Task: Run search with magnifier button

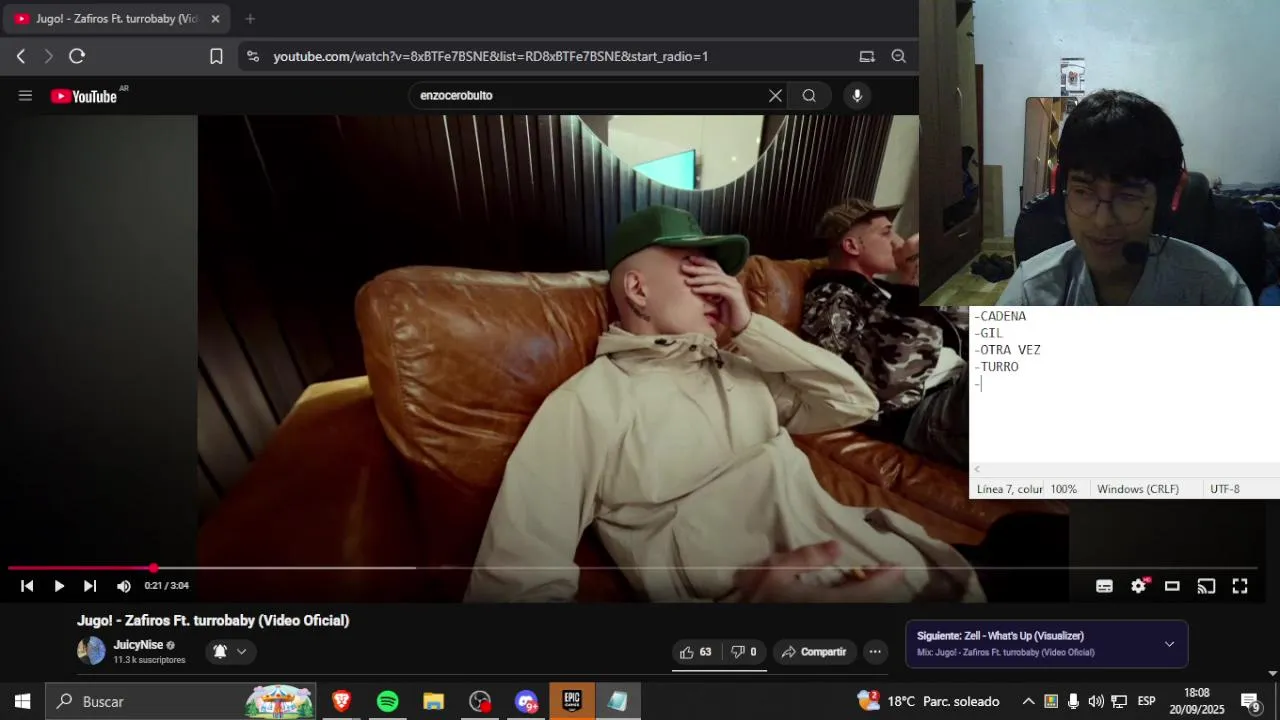Action: point(809,96)
